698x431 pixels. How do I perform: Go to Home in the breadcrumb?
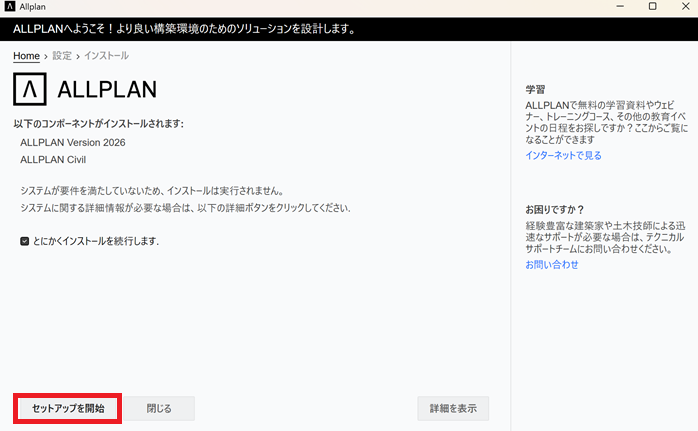26,56
